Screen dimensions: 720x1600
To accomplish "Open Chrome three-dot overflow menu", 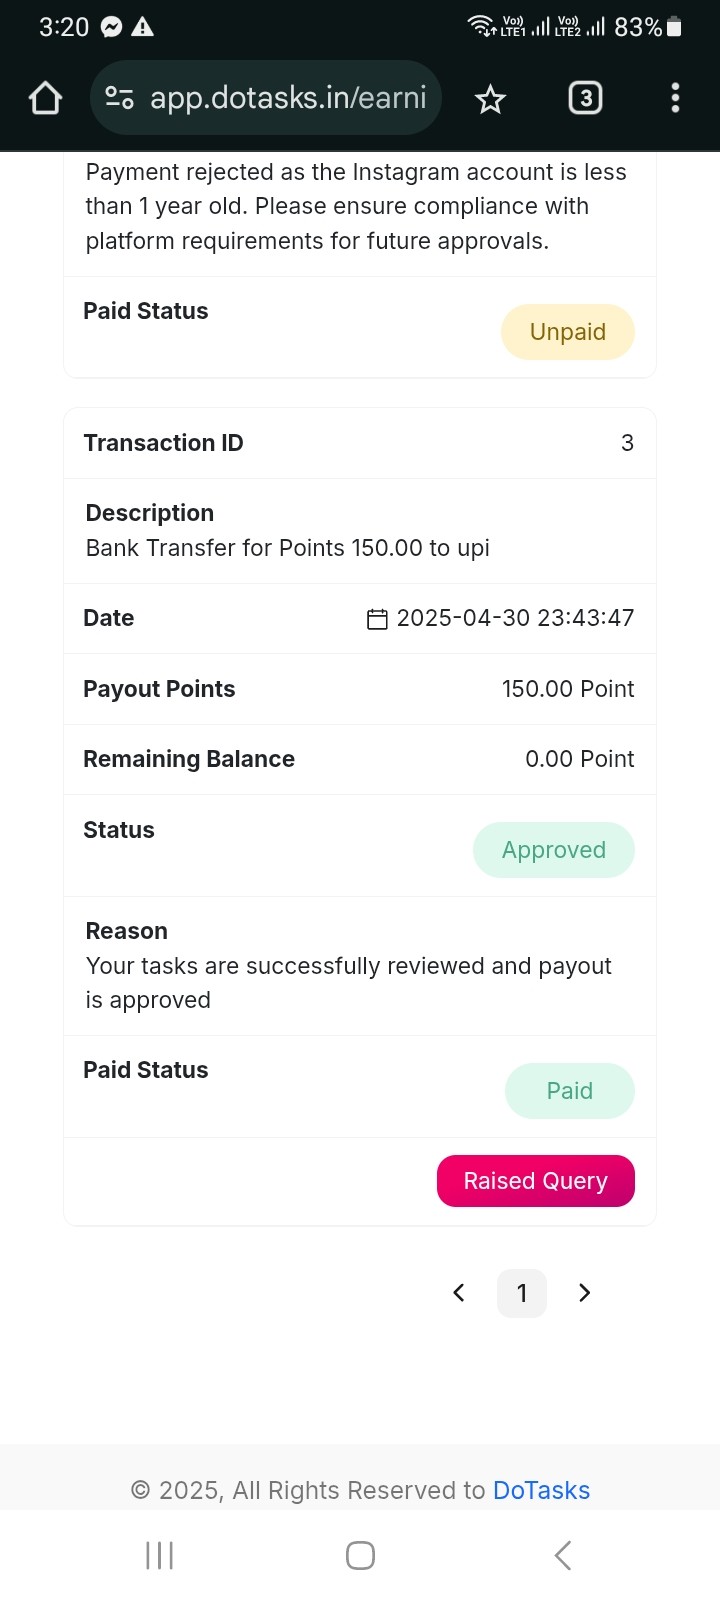I will 675,98.
